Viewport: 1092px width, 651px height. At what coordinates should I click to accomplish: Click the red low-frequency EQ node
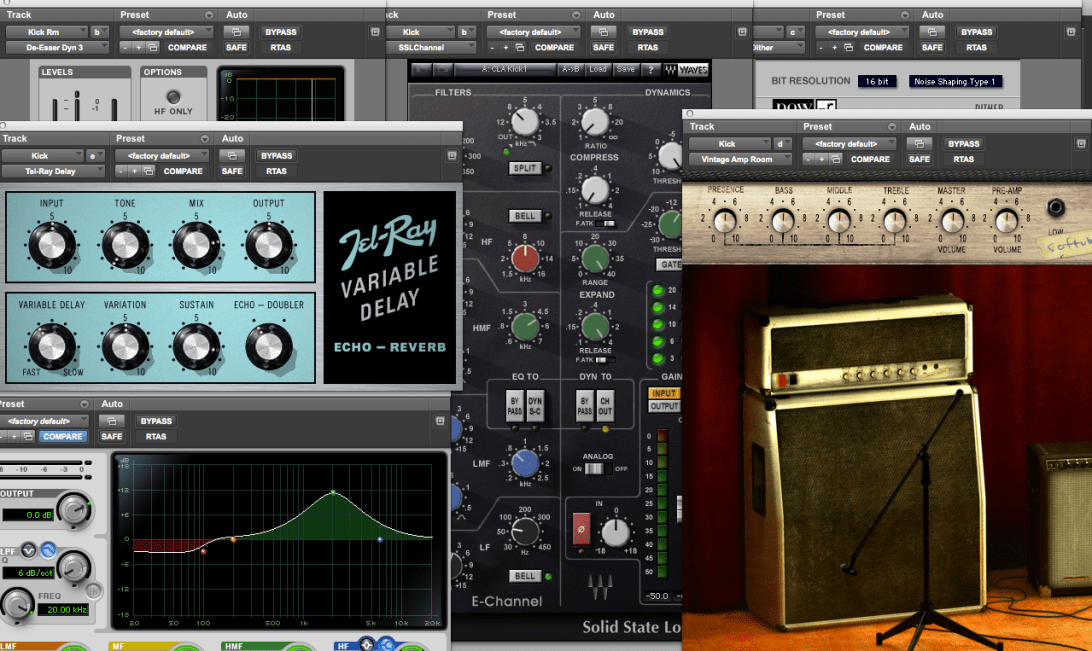204,550
